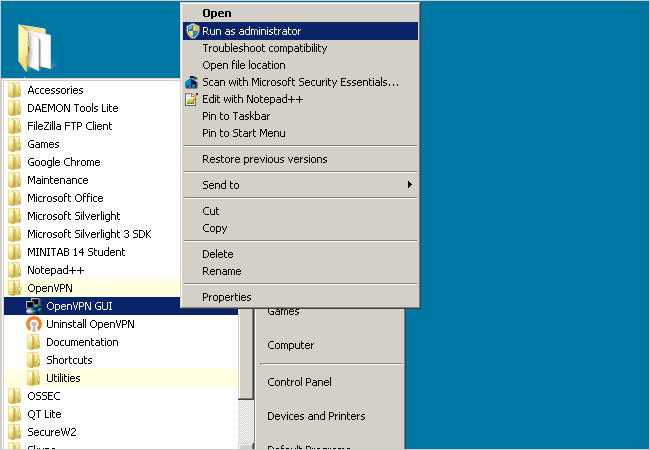Click the Microsoft Security Essentials scan icon
650x450 pixels.
pos(192,82)
